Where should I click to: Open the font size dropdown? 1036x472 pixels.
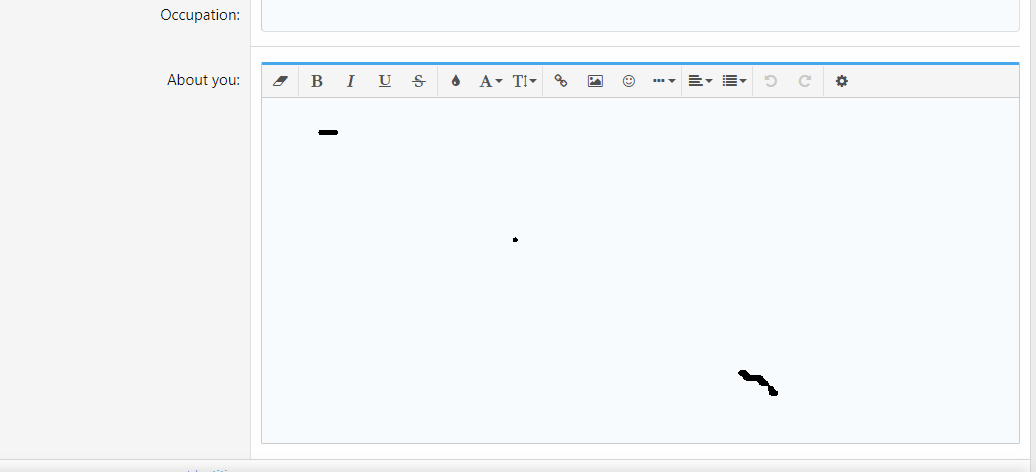[524, 81]
